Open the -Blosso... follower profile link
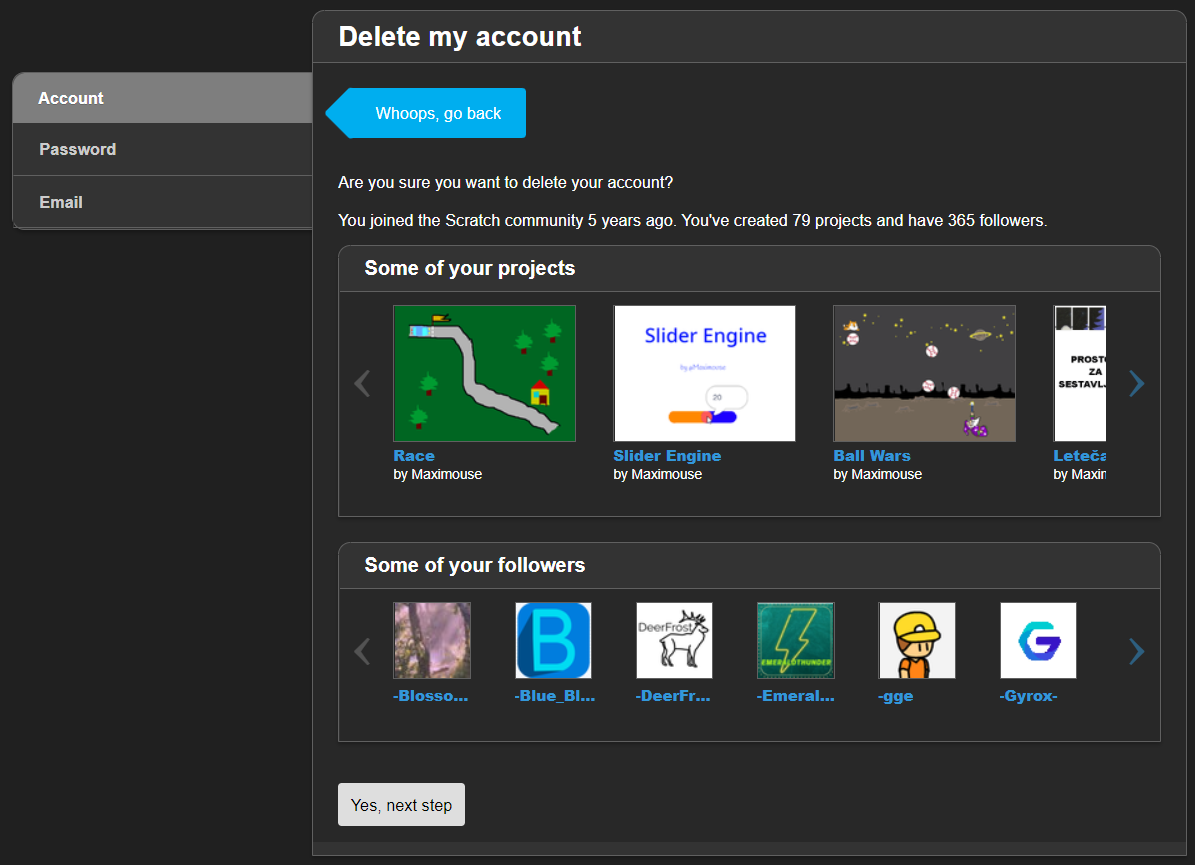Viewport: 1195px width, 865px height. pyautogui.click(x=431, y=696)
